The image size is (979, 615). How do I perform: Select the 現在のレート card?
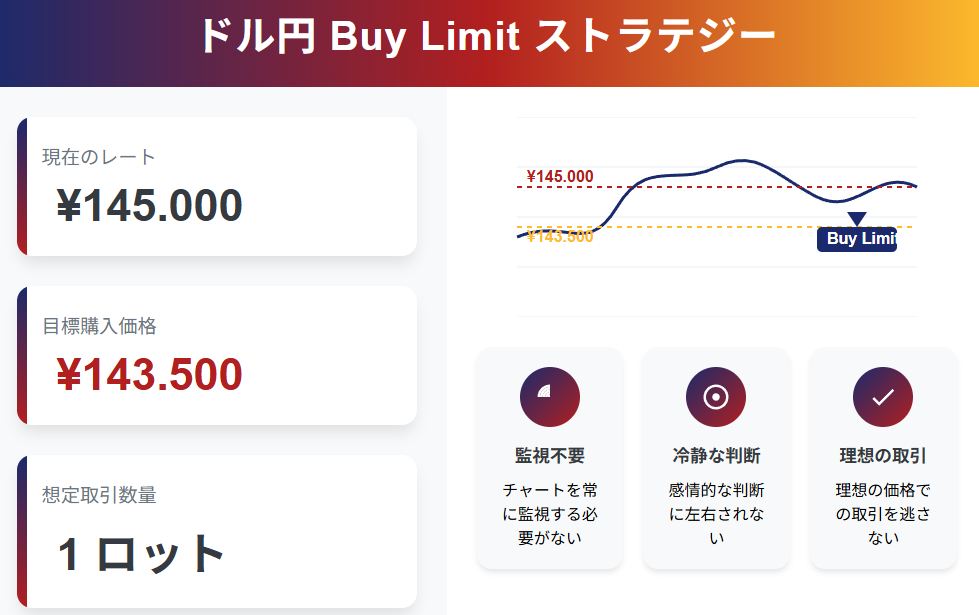coord(217,186)
